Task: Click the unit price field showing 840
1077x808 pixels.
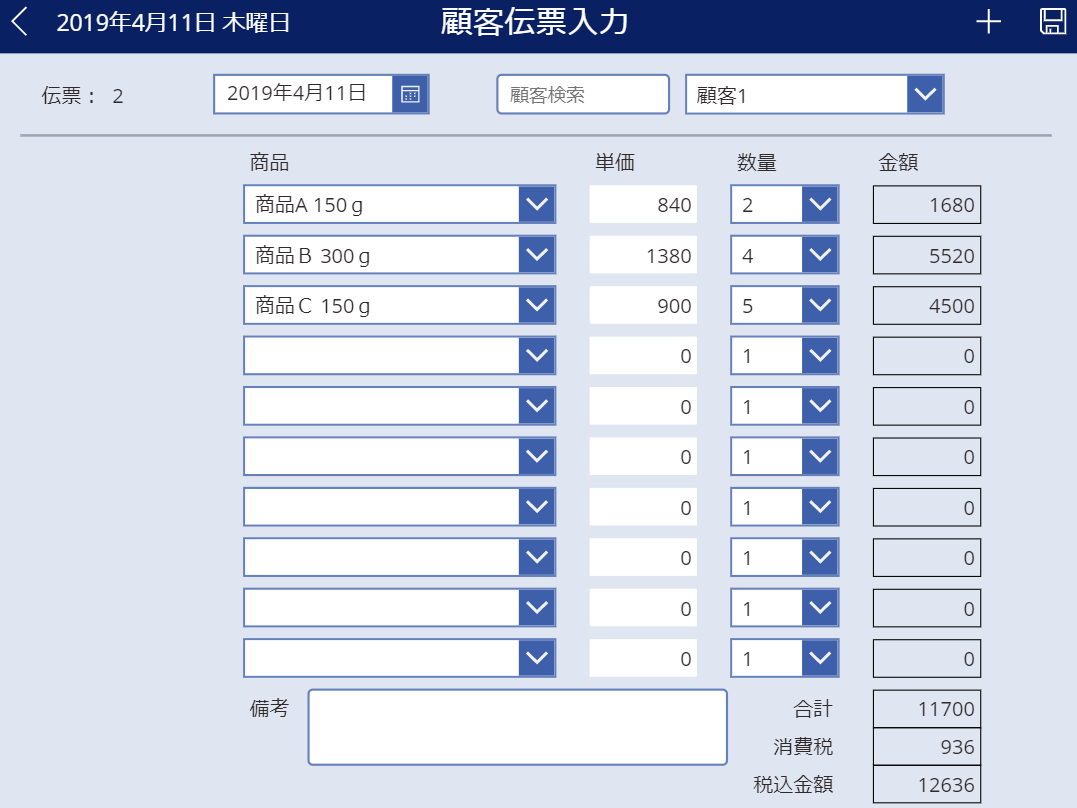Action: tap(642, 204)
